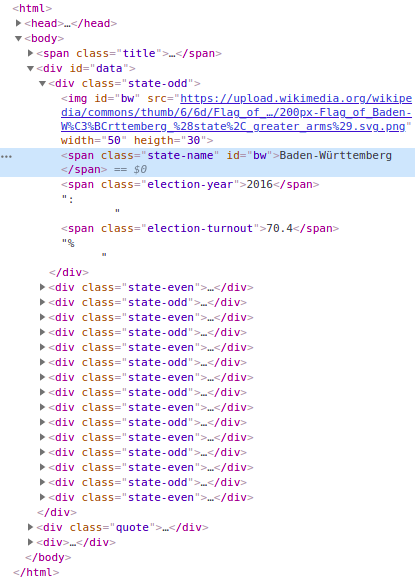This screenshot has width=415, height=587.
Task: Select the opening html tag
Action: pyautogui.click(x=32, y=8)
